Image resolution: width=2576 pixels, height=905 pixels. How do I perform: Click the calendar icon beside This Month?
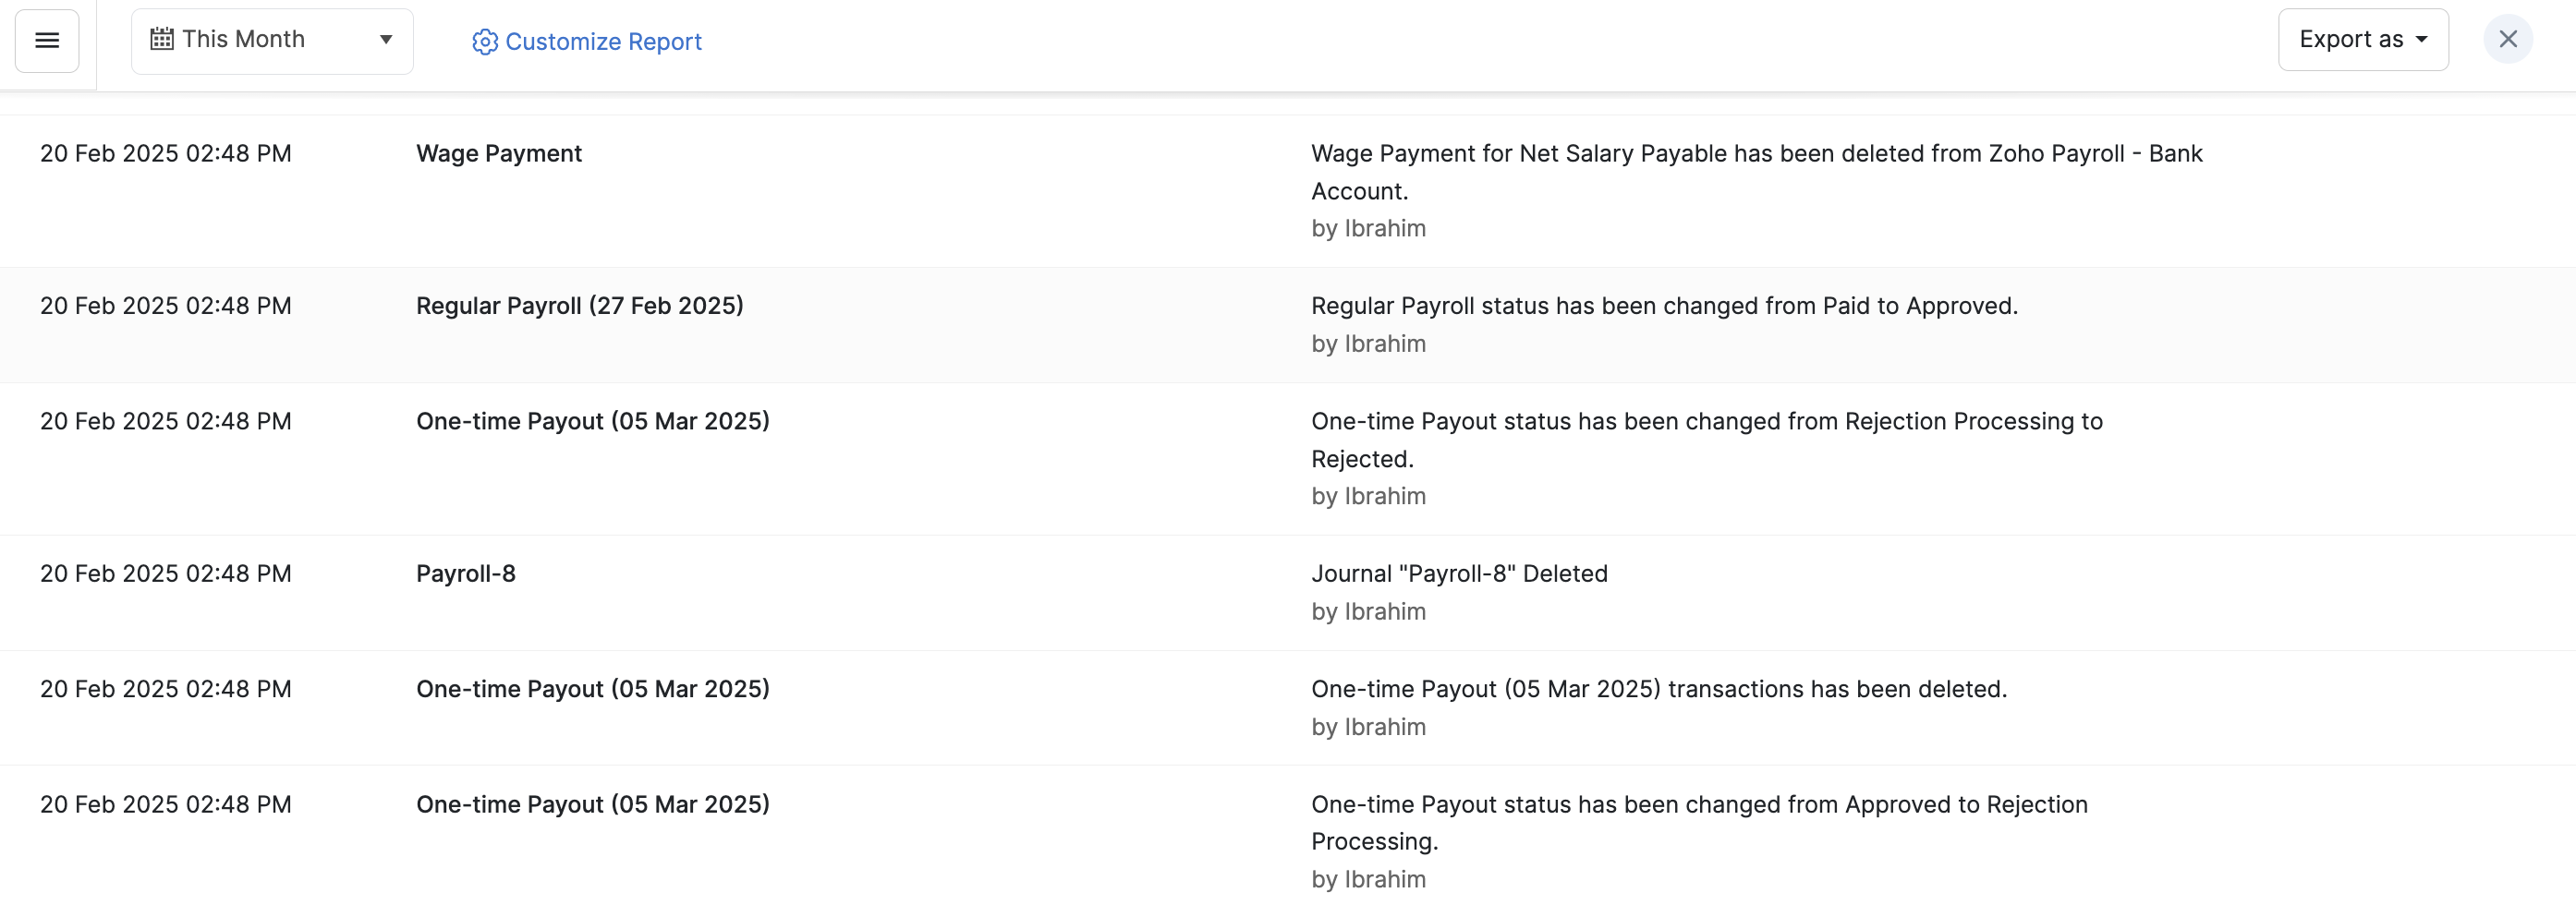click(161, 39)
